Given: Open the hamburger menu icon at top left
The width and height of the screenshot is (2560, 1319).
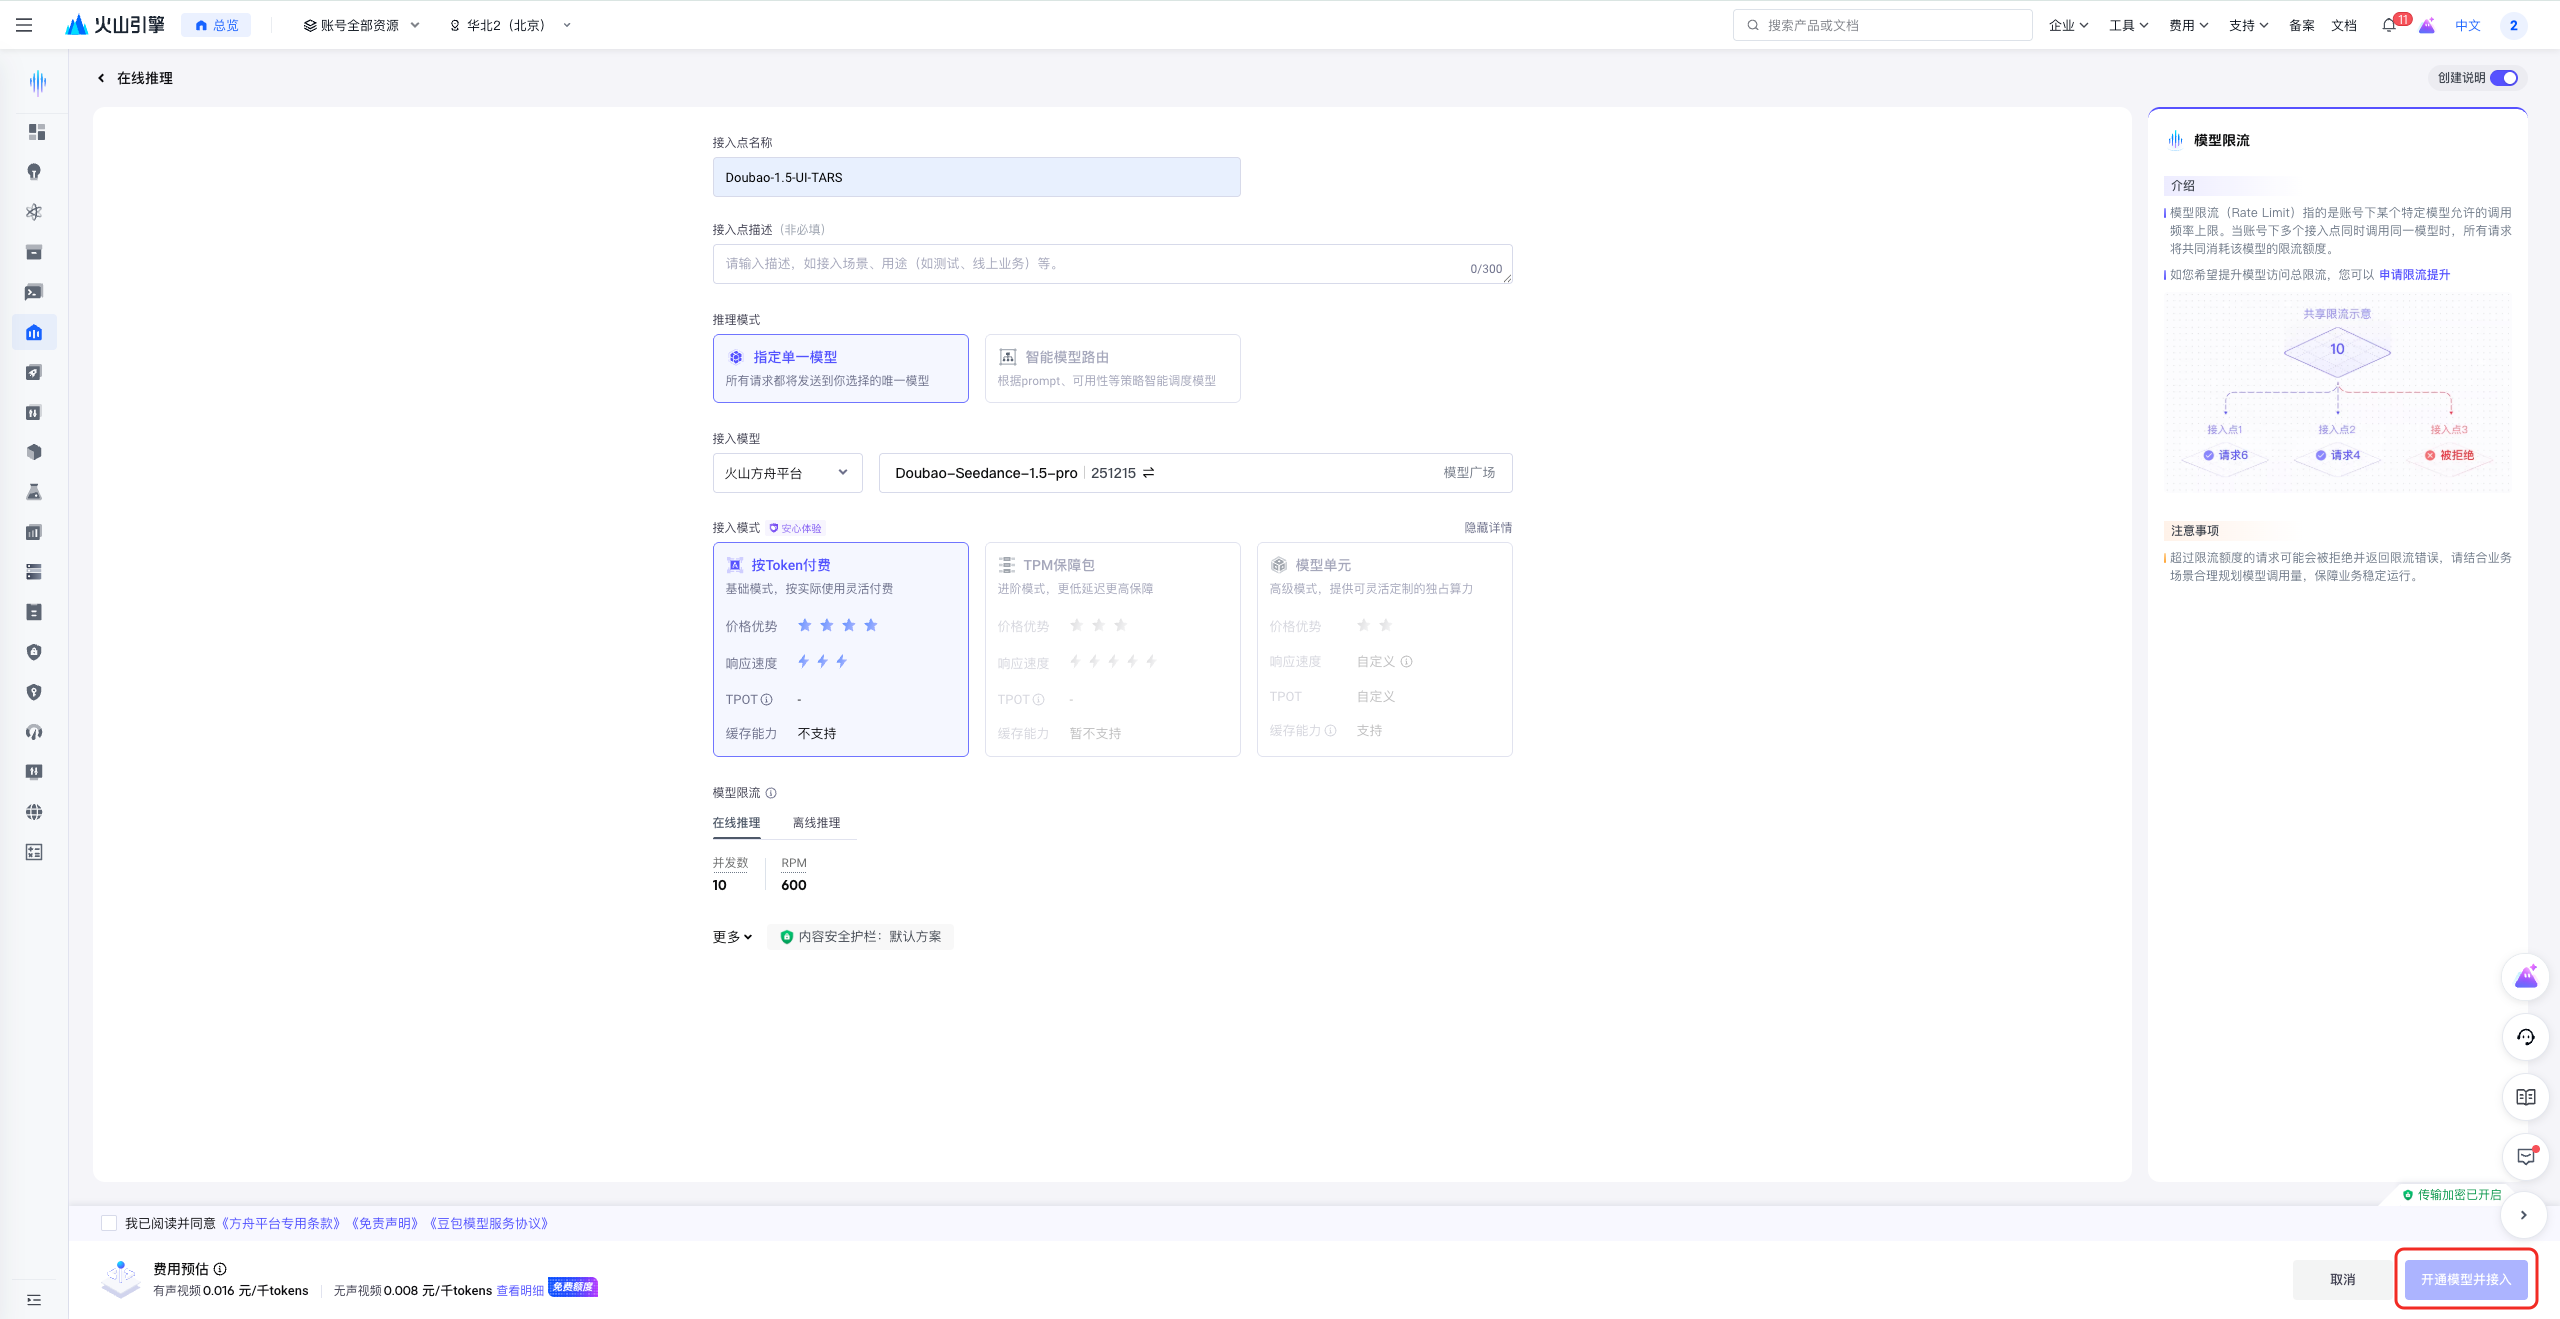Looking at the screenshot, I should point(24,25).
